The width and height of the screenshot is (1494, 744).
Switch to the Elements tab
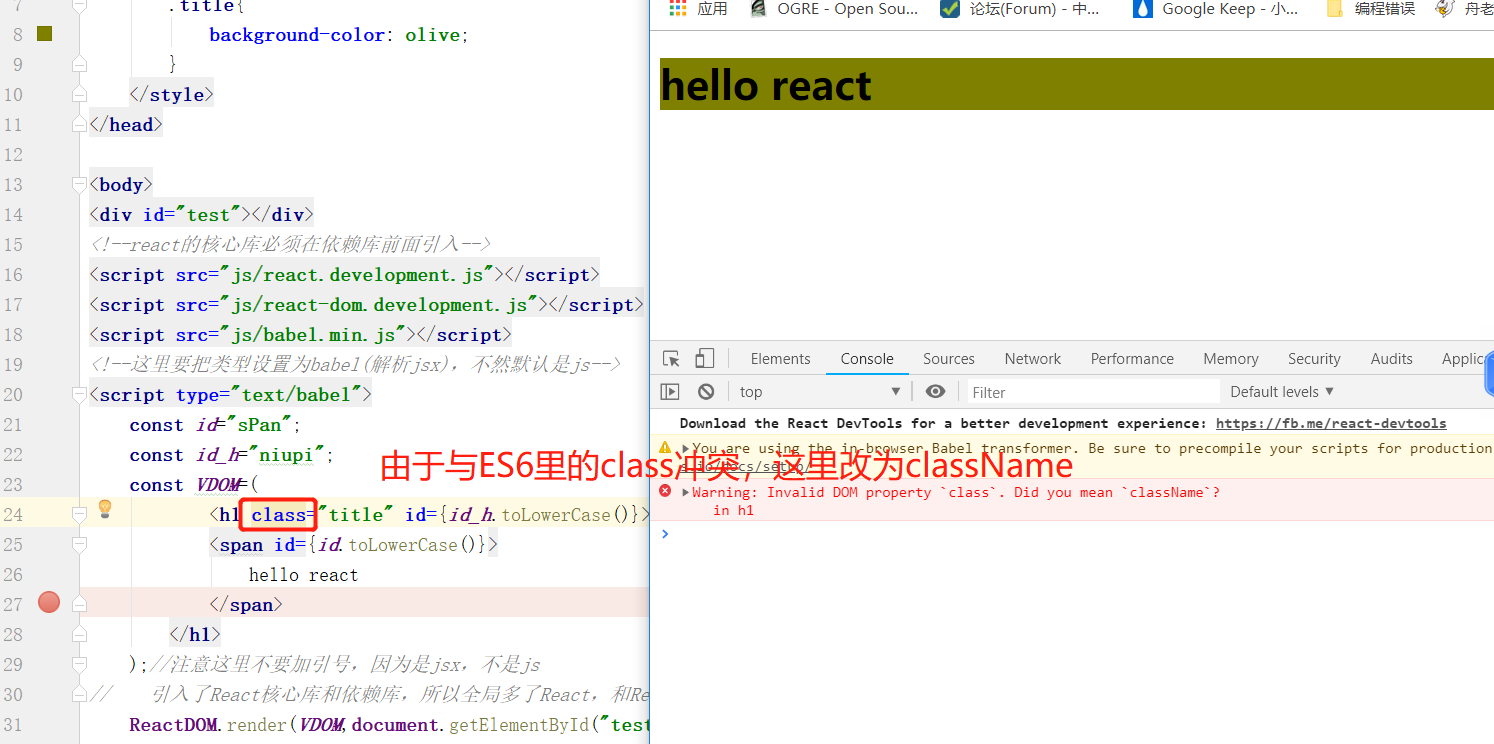(780, 359)
